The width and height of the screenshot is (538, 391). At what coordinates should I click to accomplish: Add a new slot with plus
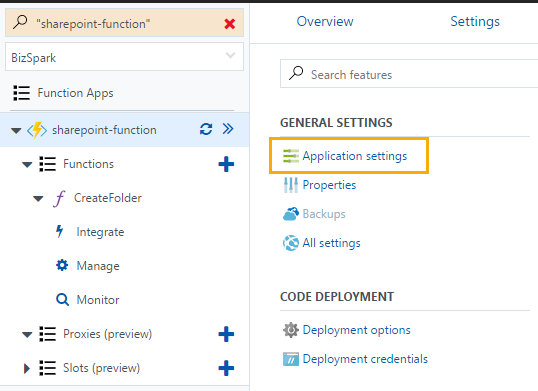click(x=226, y=368)
